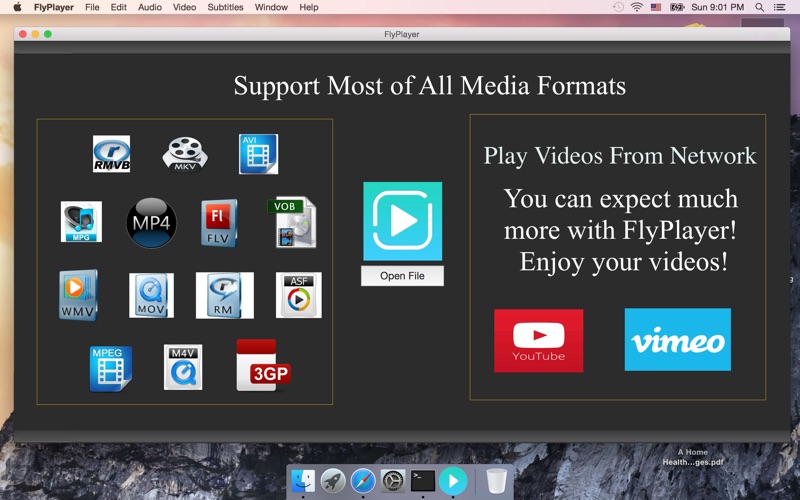The image size is (800, 500).
Task: Click the MOV QuickTime icon
Action: [x=151, y=295]
